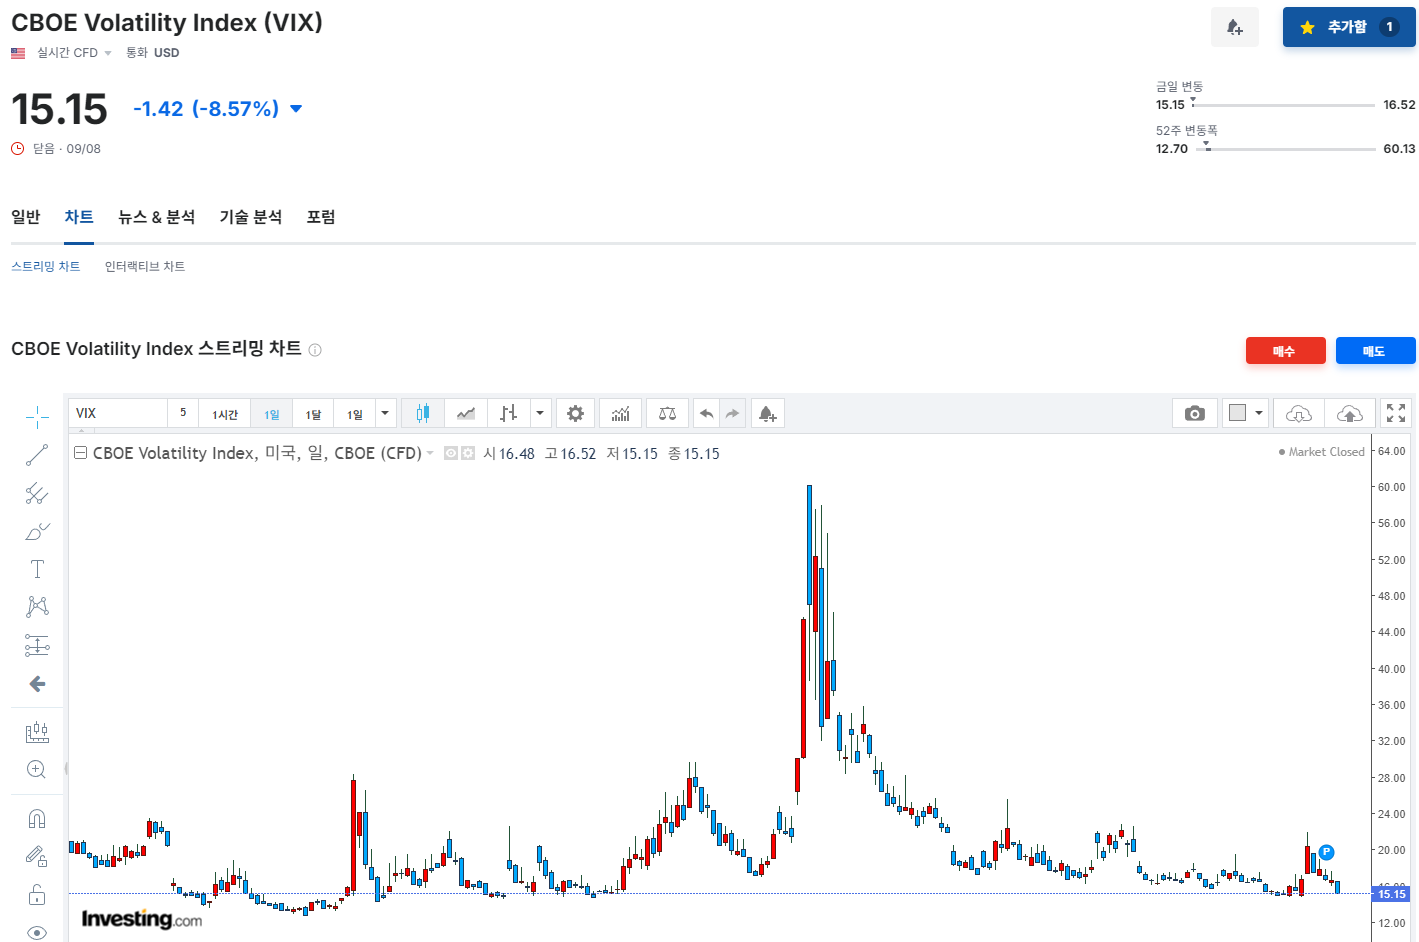Open the 인터랙티브 차트 link
This screenshot has width=1419, height=942.
coord(145,266)
